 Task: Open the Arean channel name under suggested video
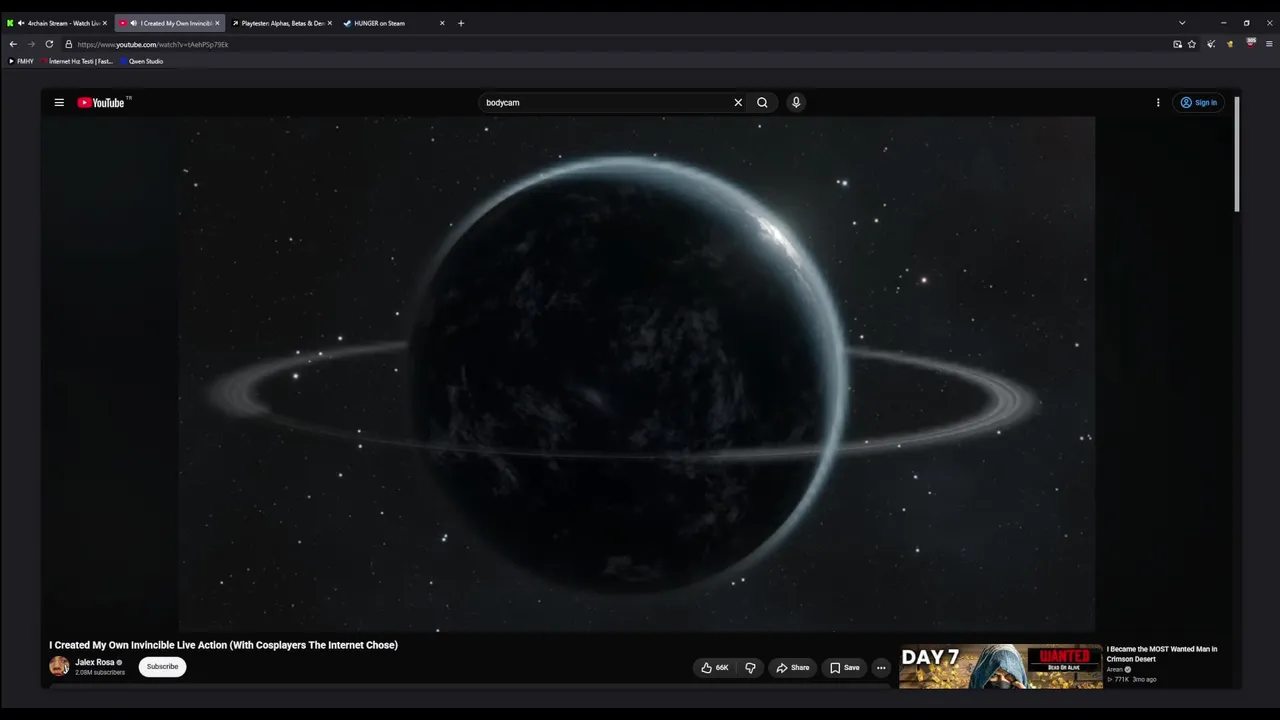tap(1115, 669)
